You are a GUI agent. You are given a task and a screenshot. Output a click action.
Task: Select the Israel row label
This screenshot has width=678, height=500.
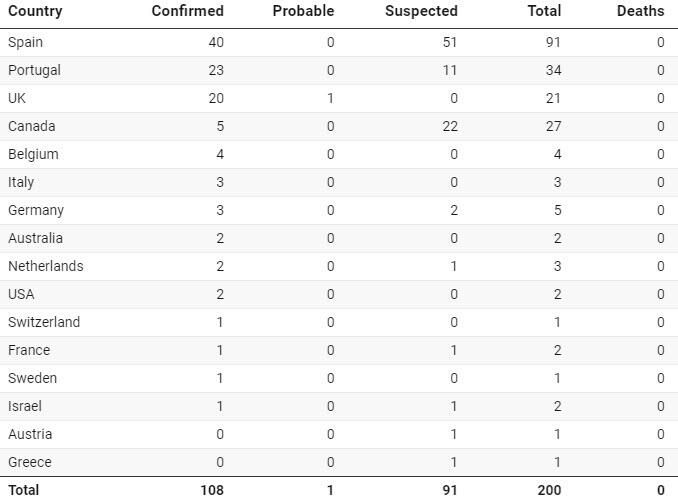coord(24,406)
